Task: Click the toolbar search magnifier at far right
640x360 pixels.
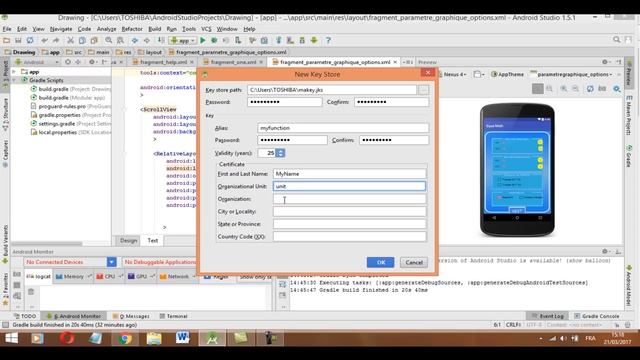Action: coord(616,40)
